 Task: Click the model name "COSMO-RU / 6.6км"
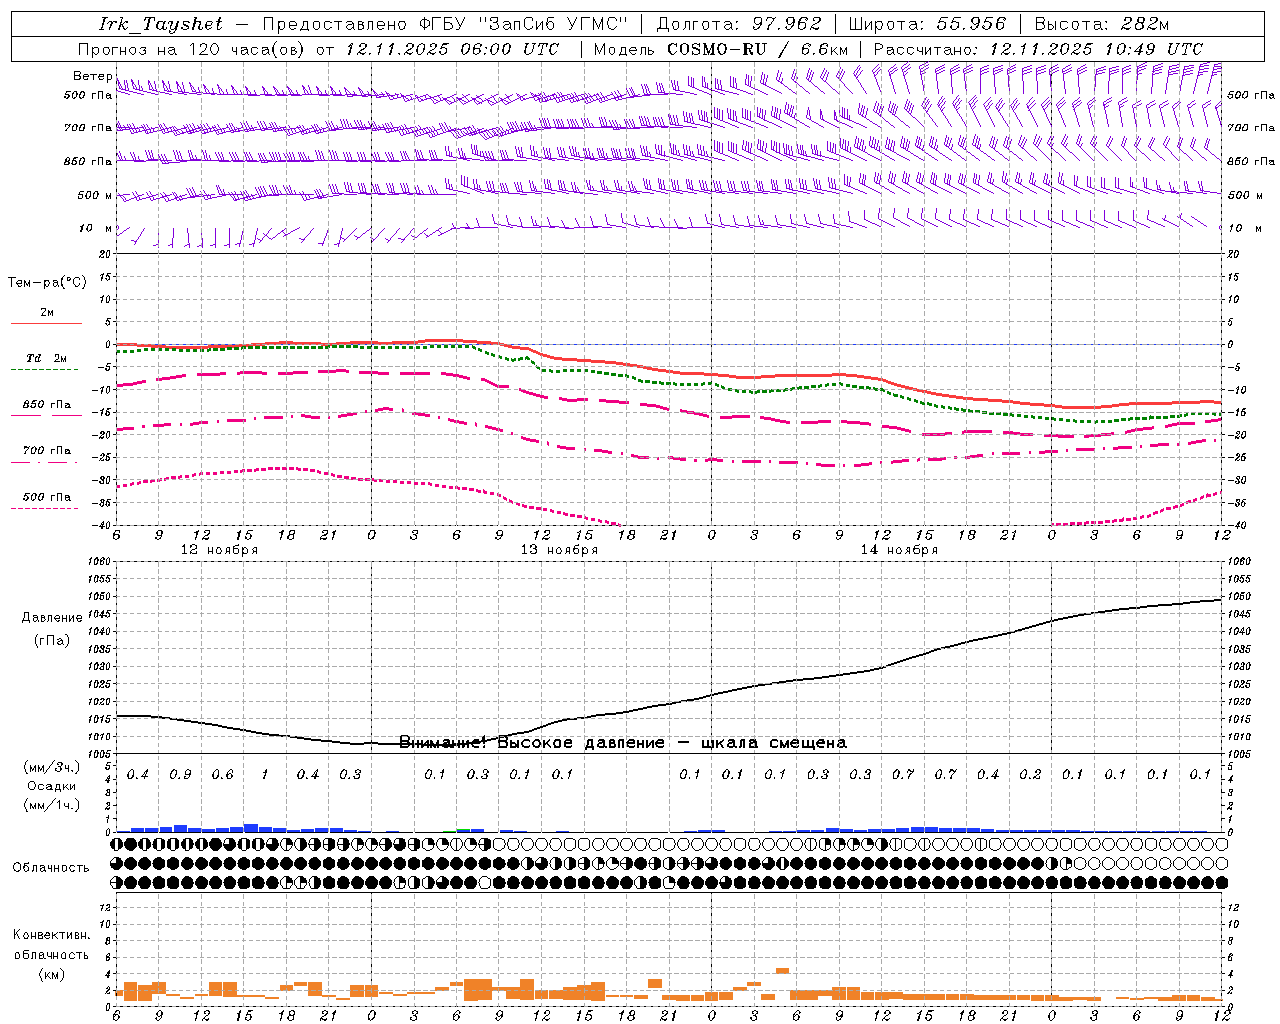[758, 49]
